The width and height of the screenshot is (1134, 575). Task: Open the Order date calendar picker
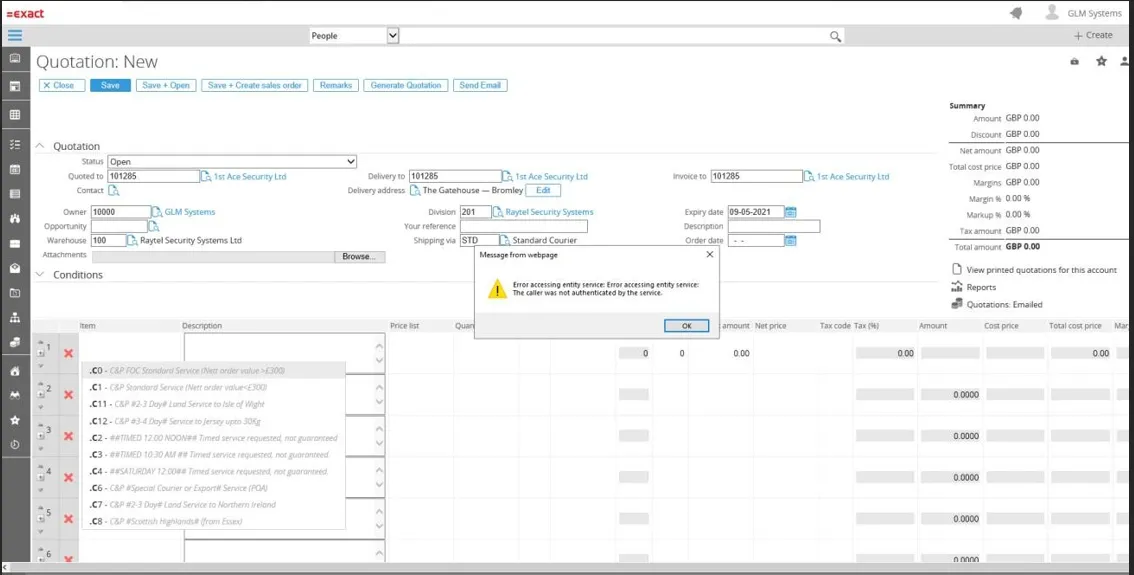coord(791,241)
